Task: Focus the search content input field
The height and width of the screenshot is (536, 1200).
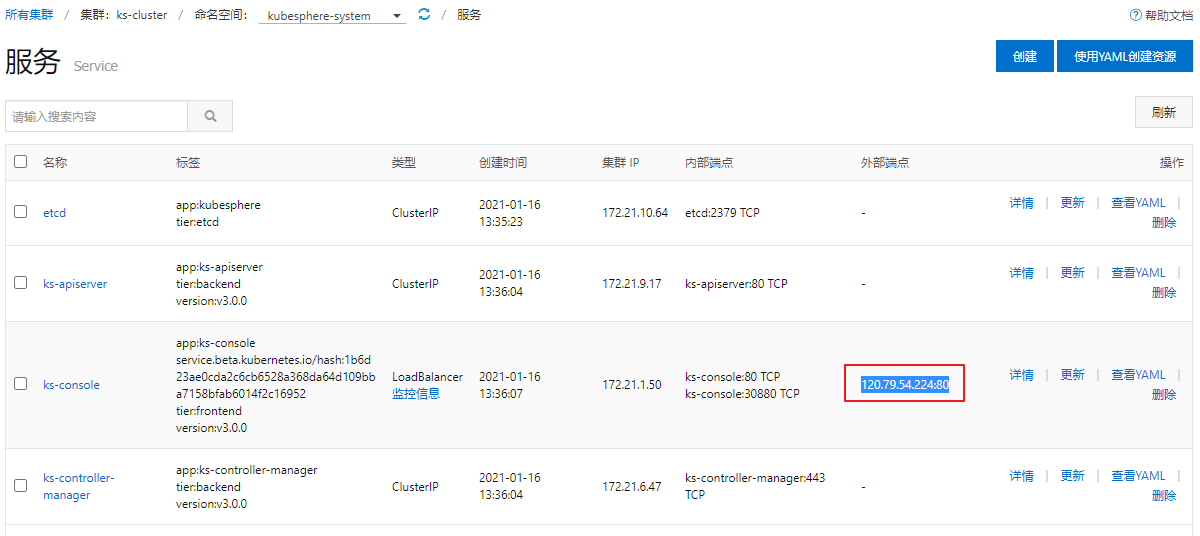Action: [96, 116]
